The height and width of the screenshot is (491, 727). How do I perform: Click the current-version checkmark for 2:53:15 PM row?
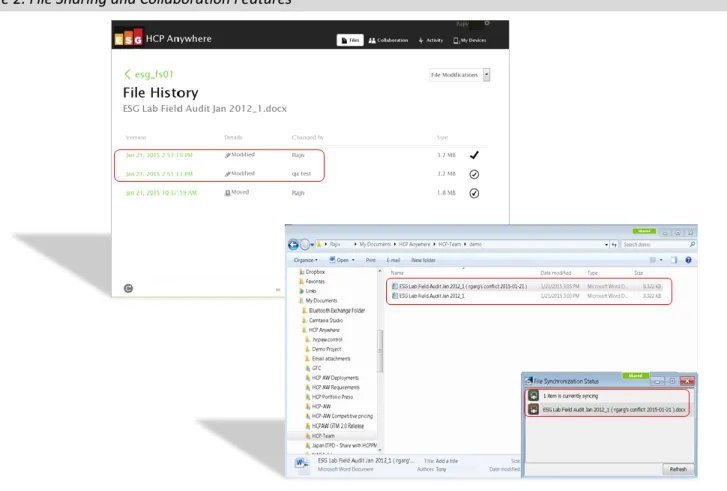point(474,155)
